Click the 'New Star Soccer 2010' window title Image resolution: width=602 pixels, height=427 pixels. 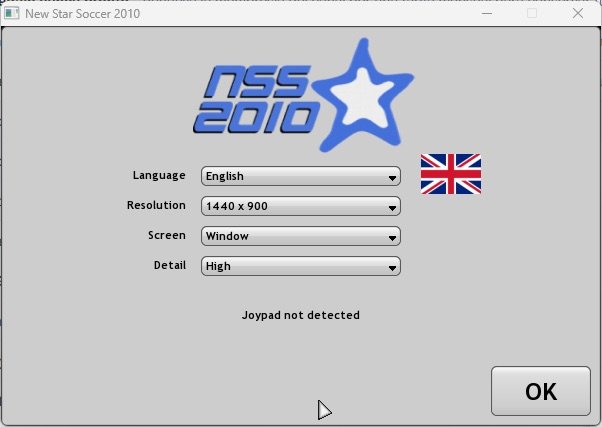point(83,14)
